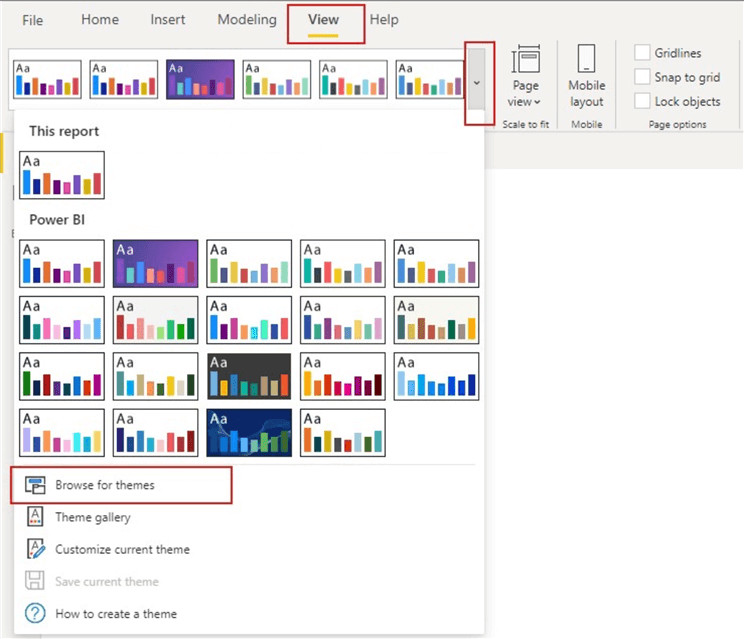Enable the Gridlines checkbox

click(642, 53)
